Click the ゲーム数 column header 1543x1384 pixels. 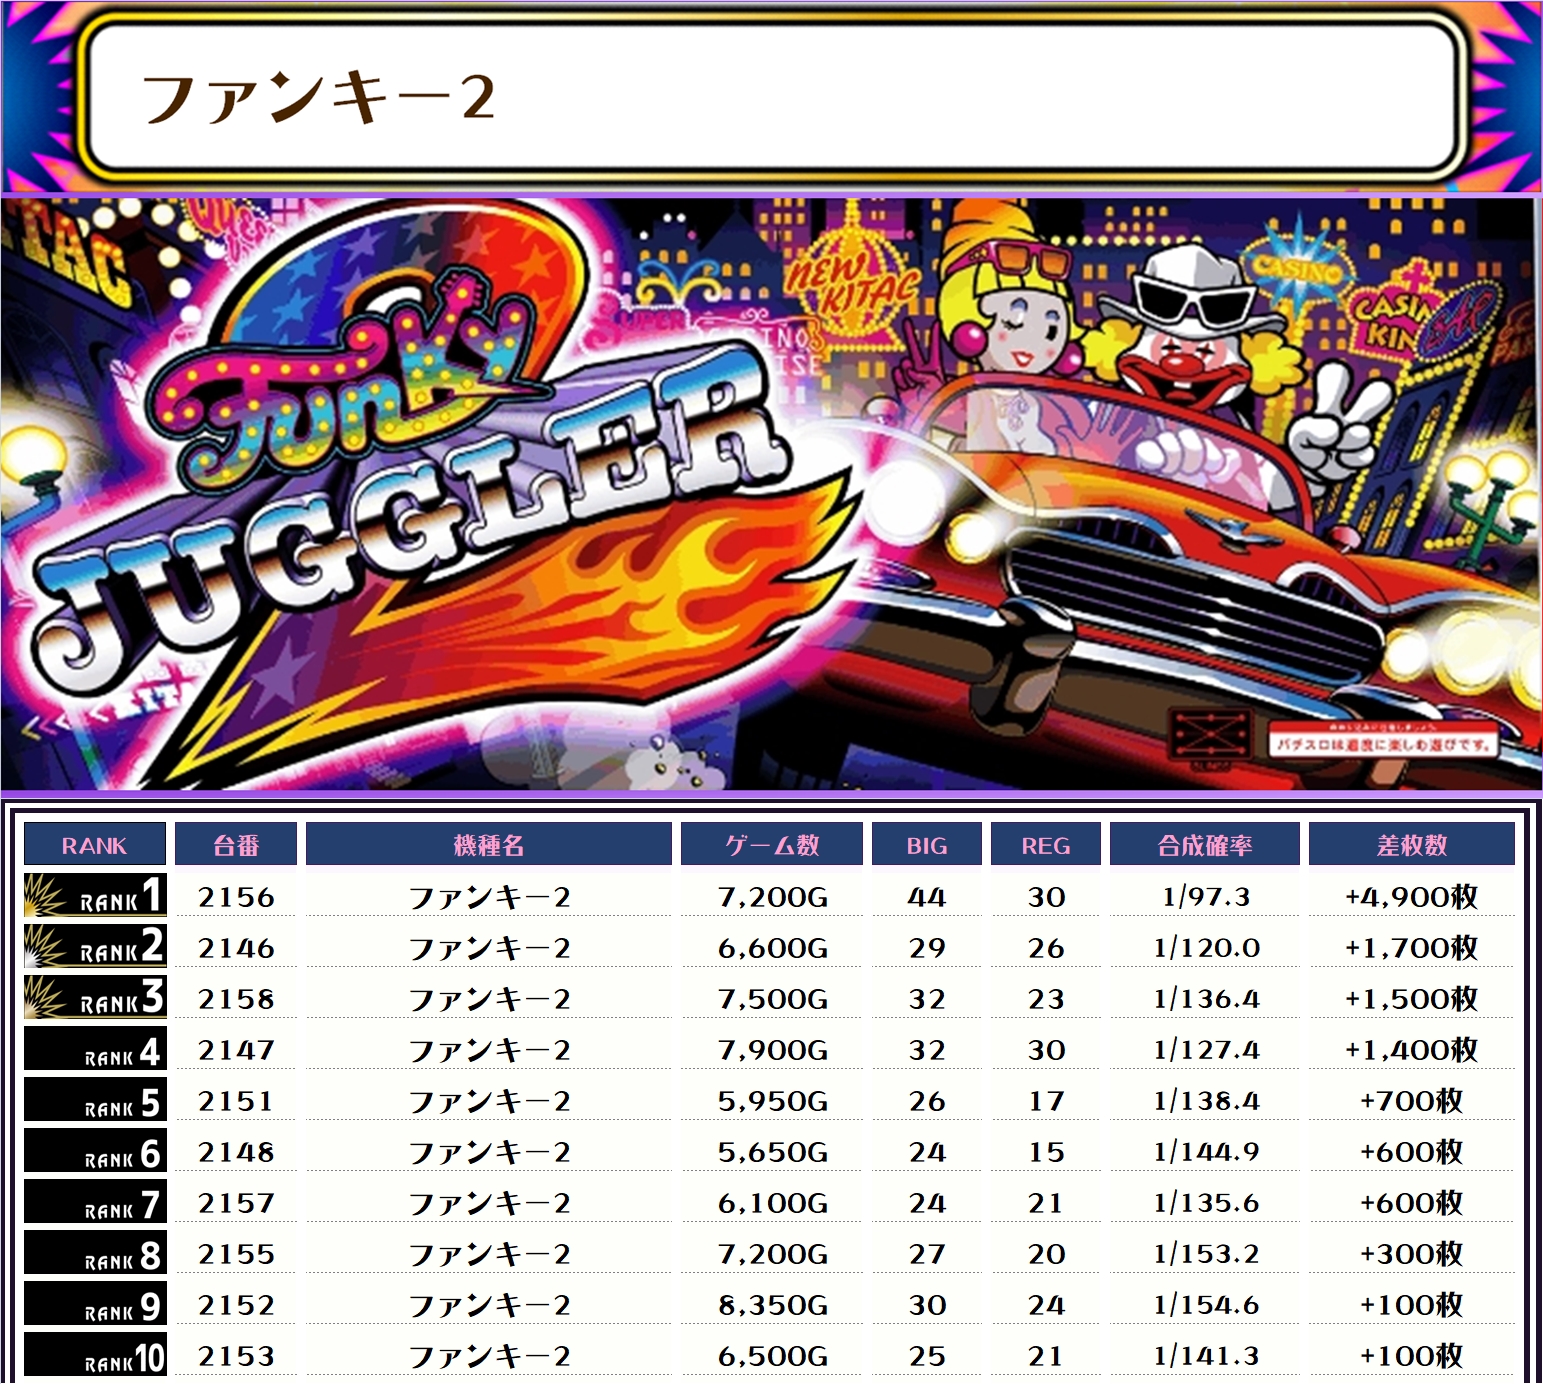click(771, 845)
